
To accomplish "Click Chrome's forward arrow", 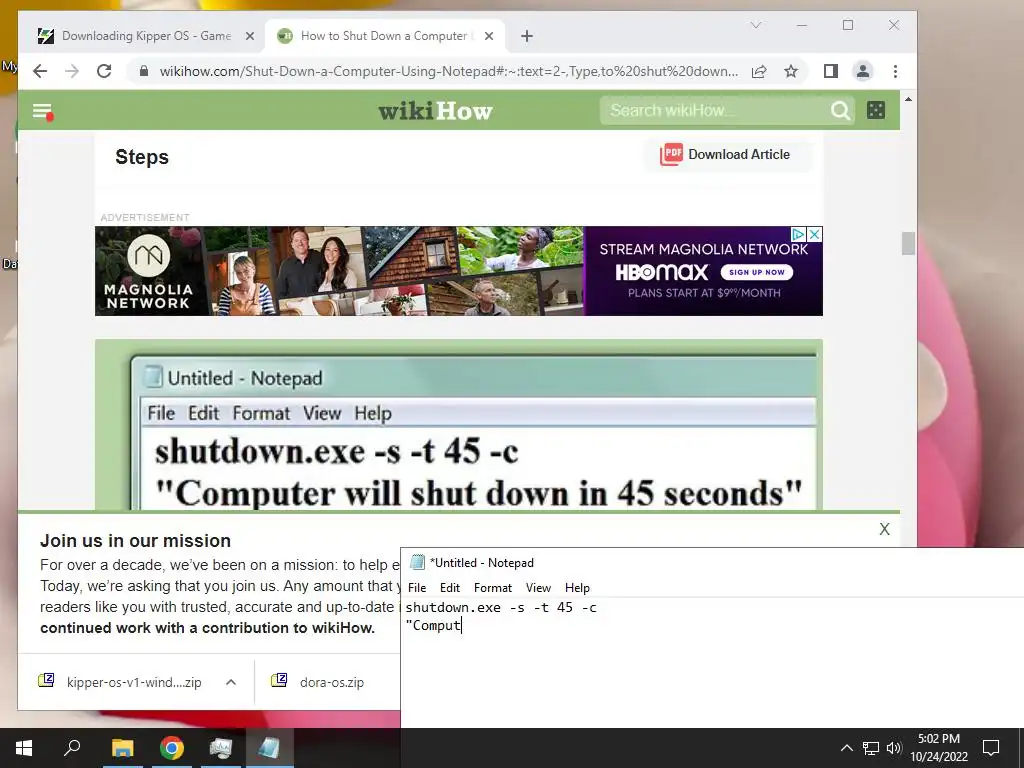I will 72,71.
